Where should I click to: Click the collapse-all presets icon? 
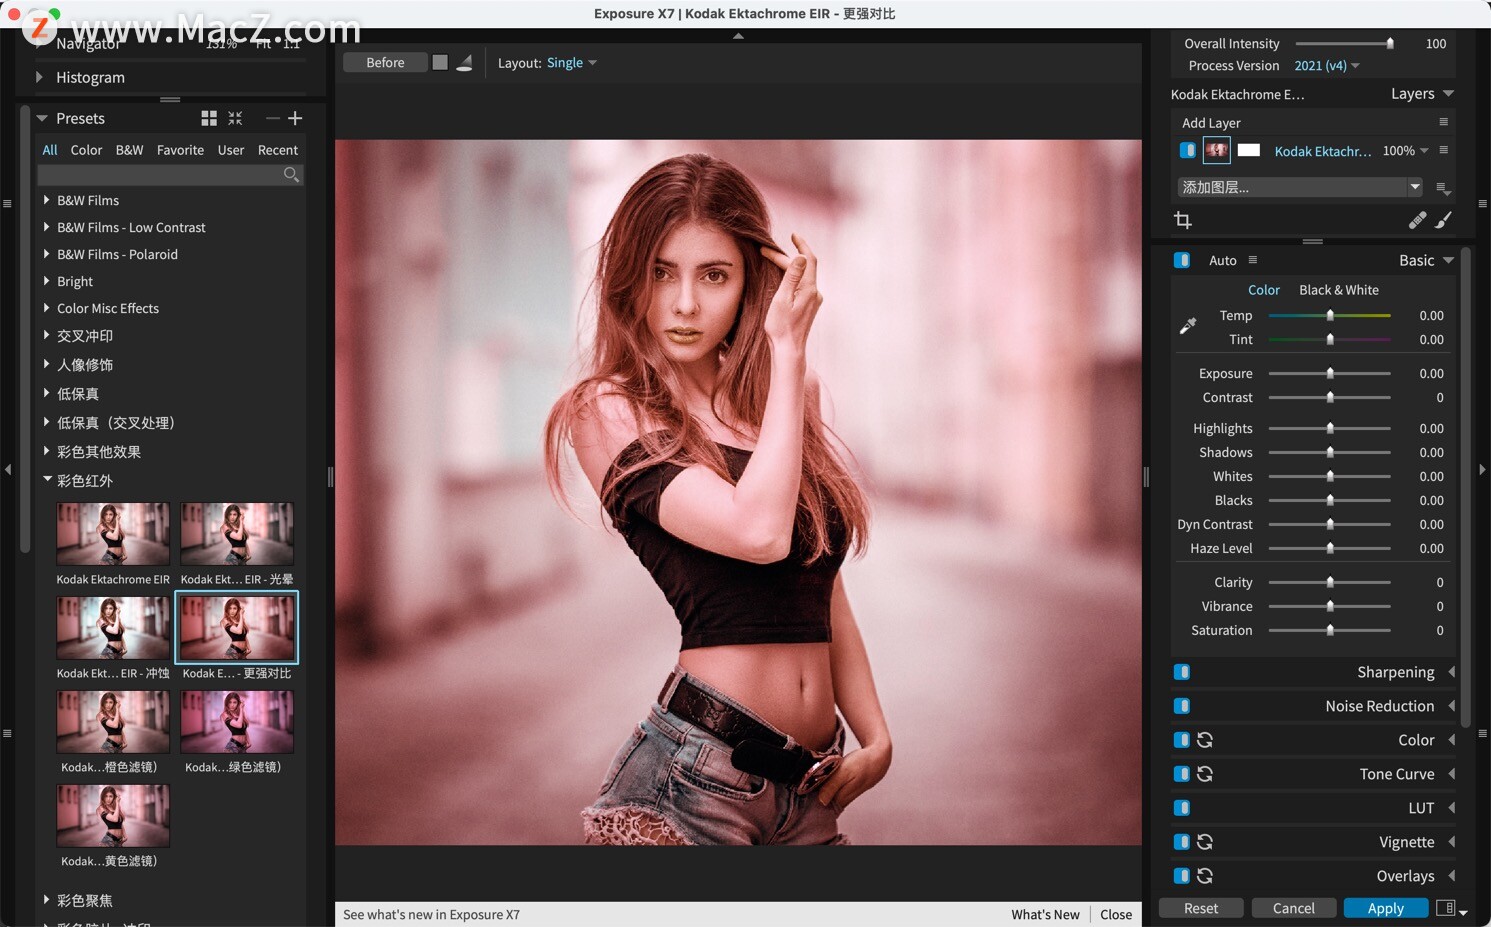click(235, 118)
